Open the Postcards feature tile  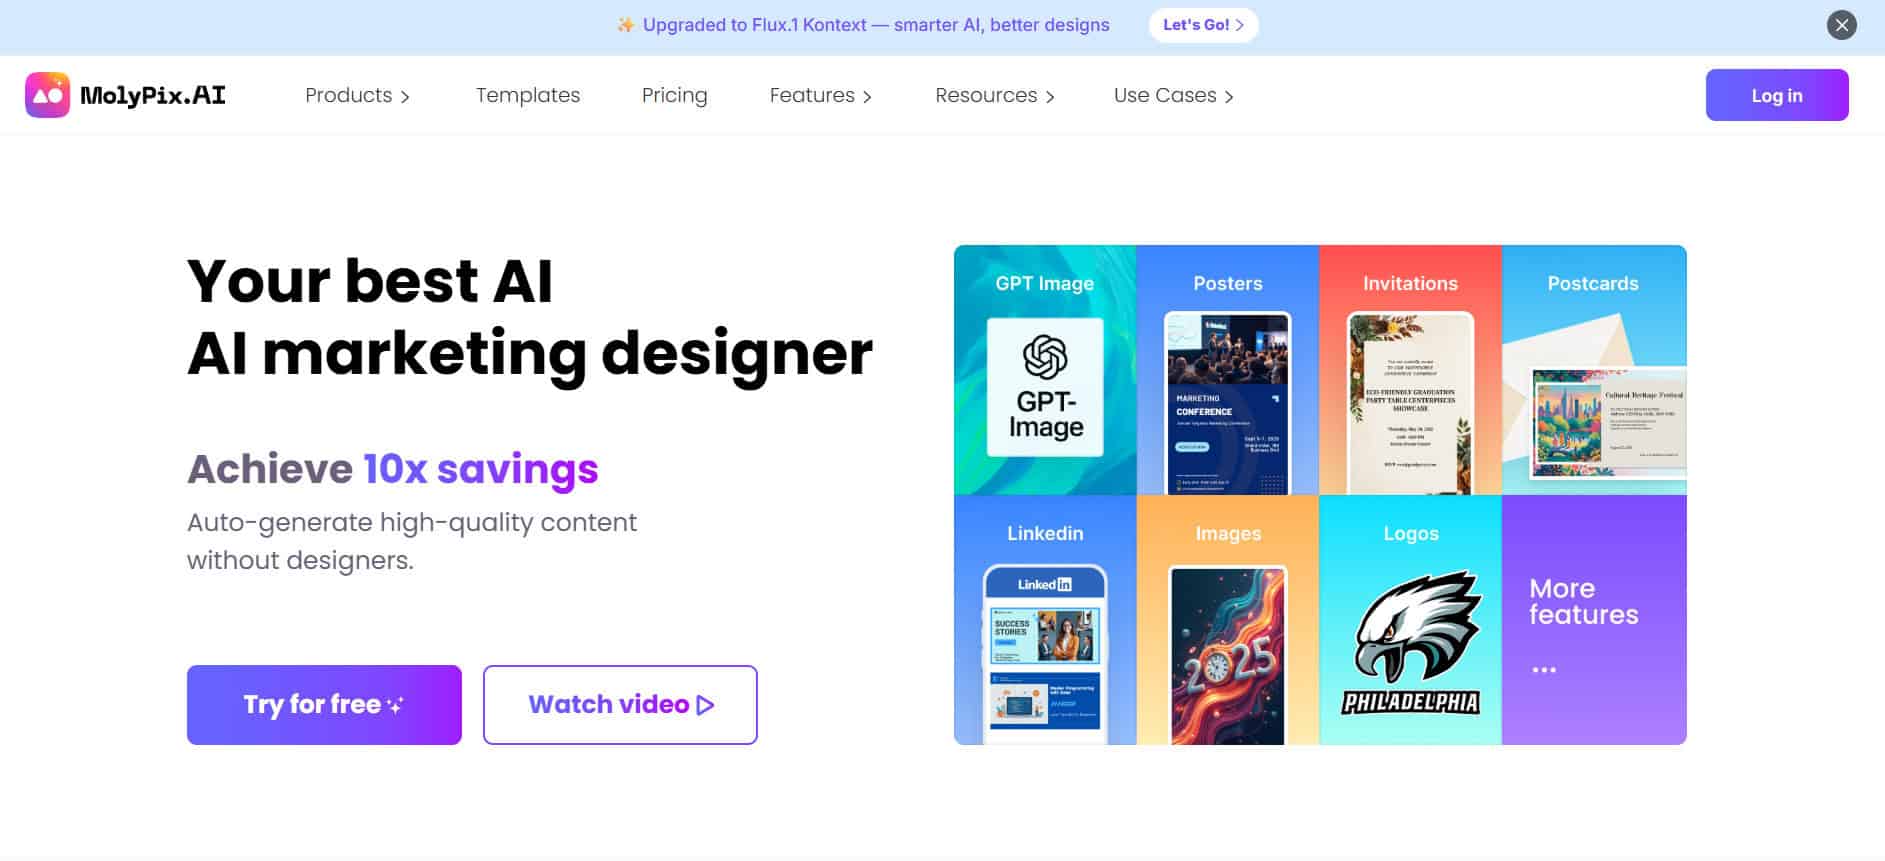point(1594,370)
